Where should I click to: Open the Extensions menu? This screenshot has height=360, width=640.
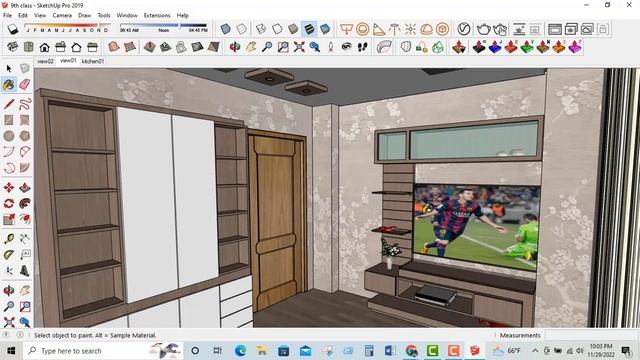157,15
